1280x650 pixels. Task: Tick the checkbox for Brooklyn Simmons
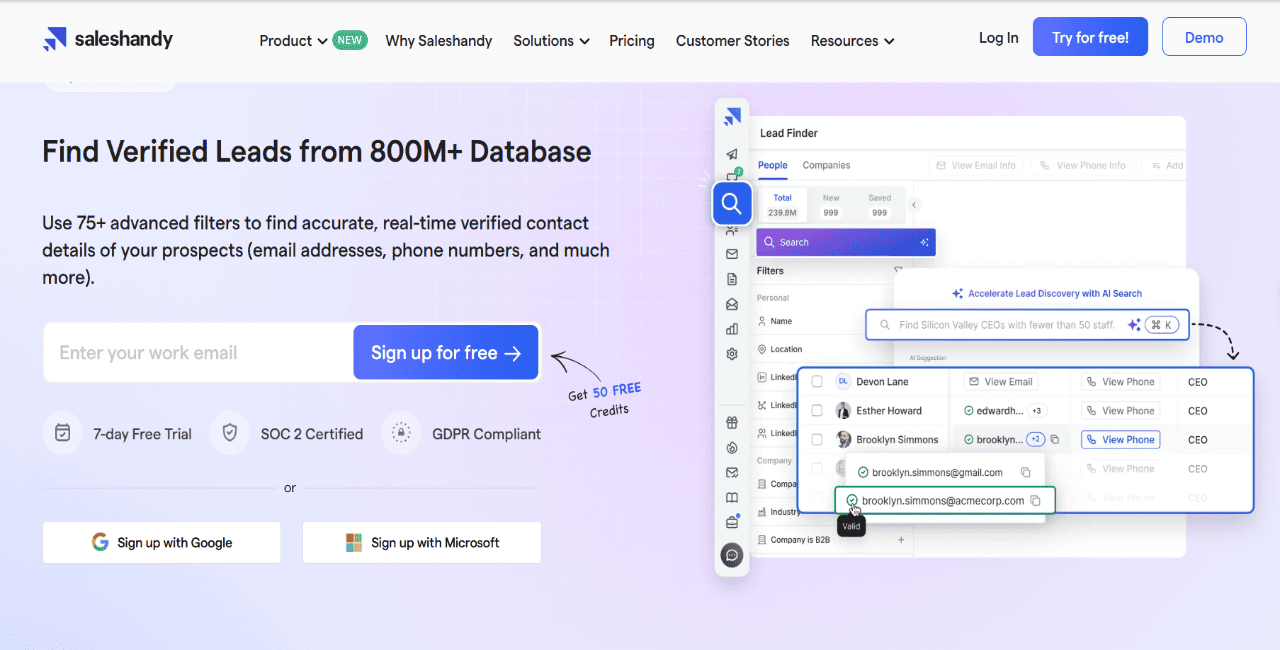(x=817, y=439)
